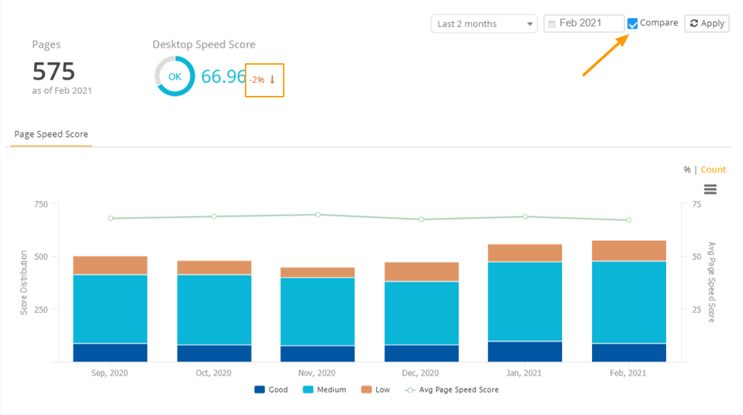
Task: Click the Sep, 2020 avg score line point
Action: point(110,218)
